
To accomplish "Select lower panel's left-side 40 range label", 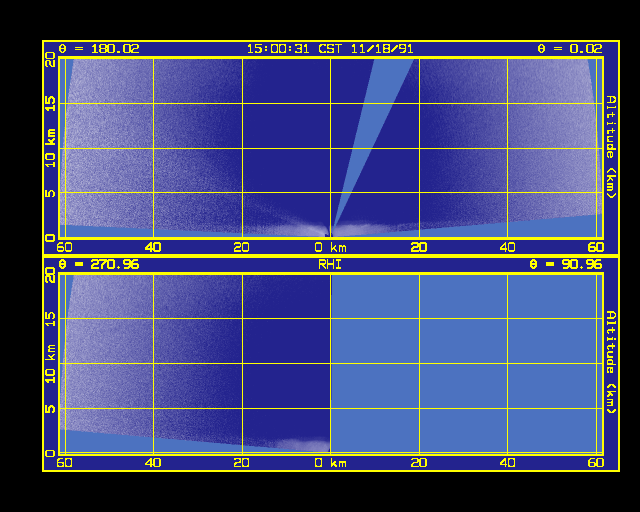I will [x=153, y=463].
